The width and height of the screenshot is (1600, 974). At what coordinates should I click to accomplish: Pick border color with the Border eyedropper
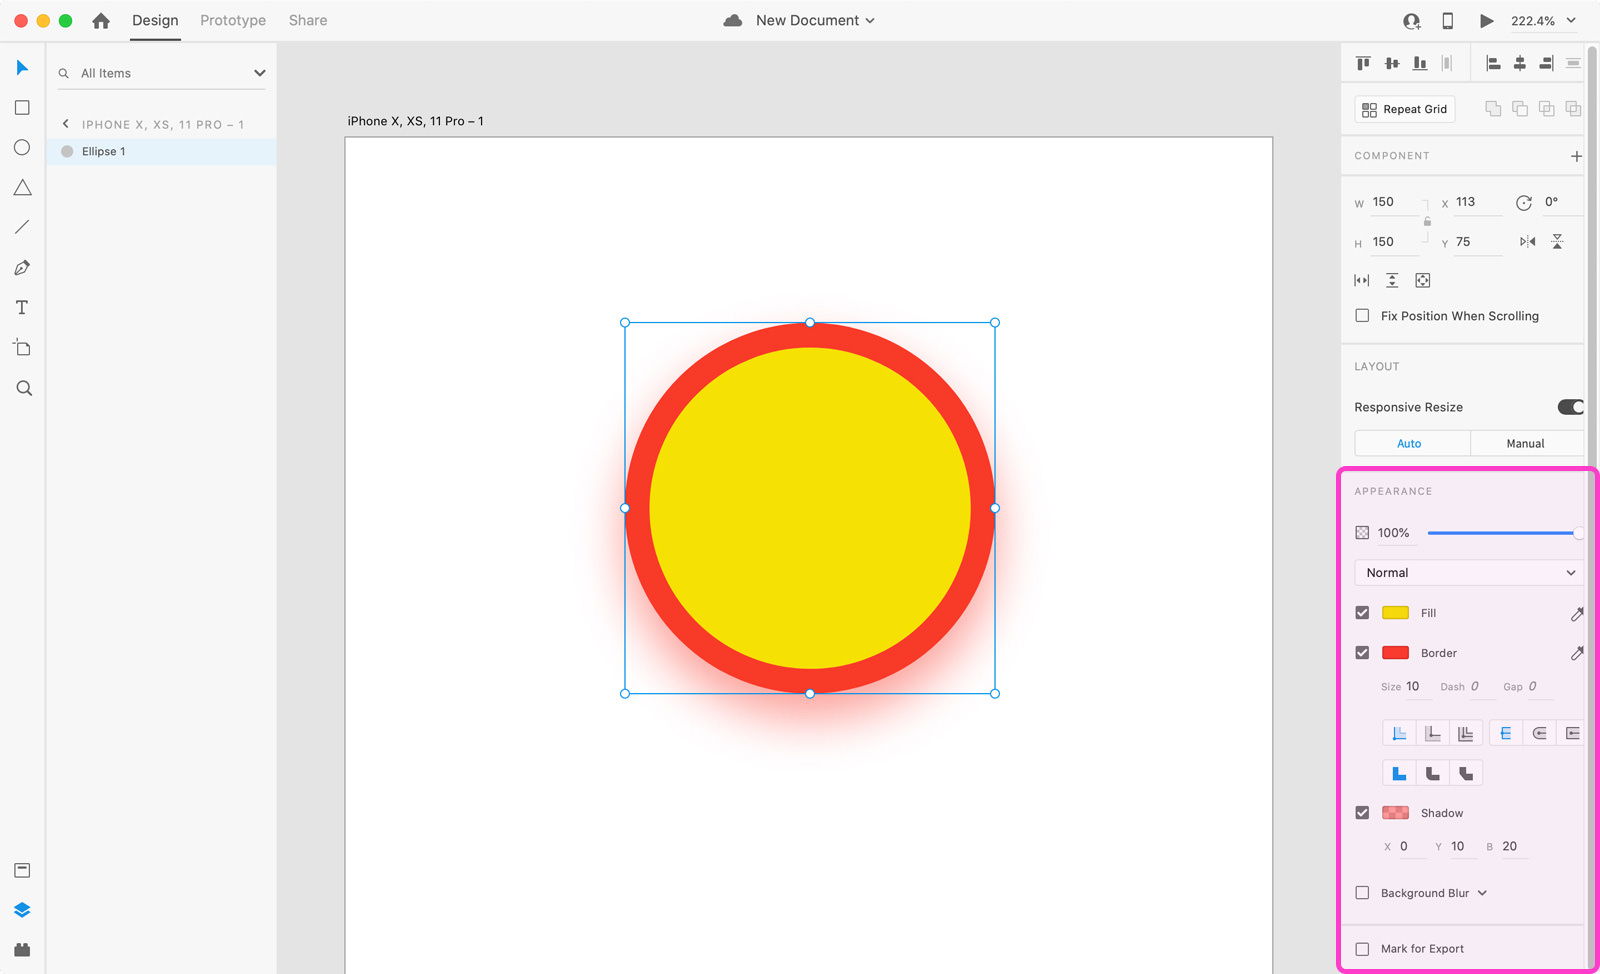[x=1576, y=653]
